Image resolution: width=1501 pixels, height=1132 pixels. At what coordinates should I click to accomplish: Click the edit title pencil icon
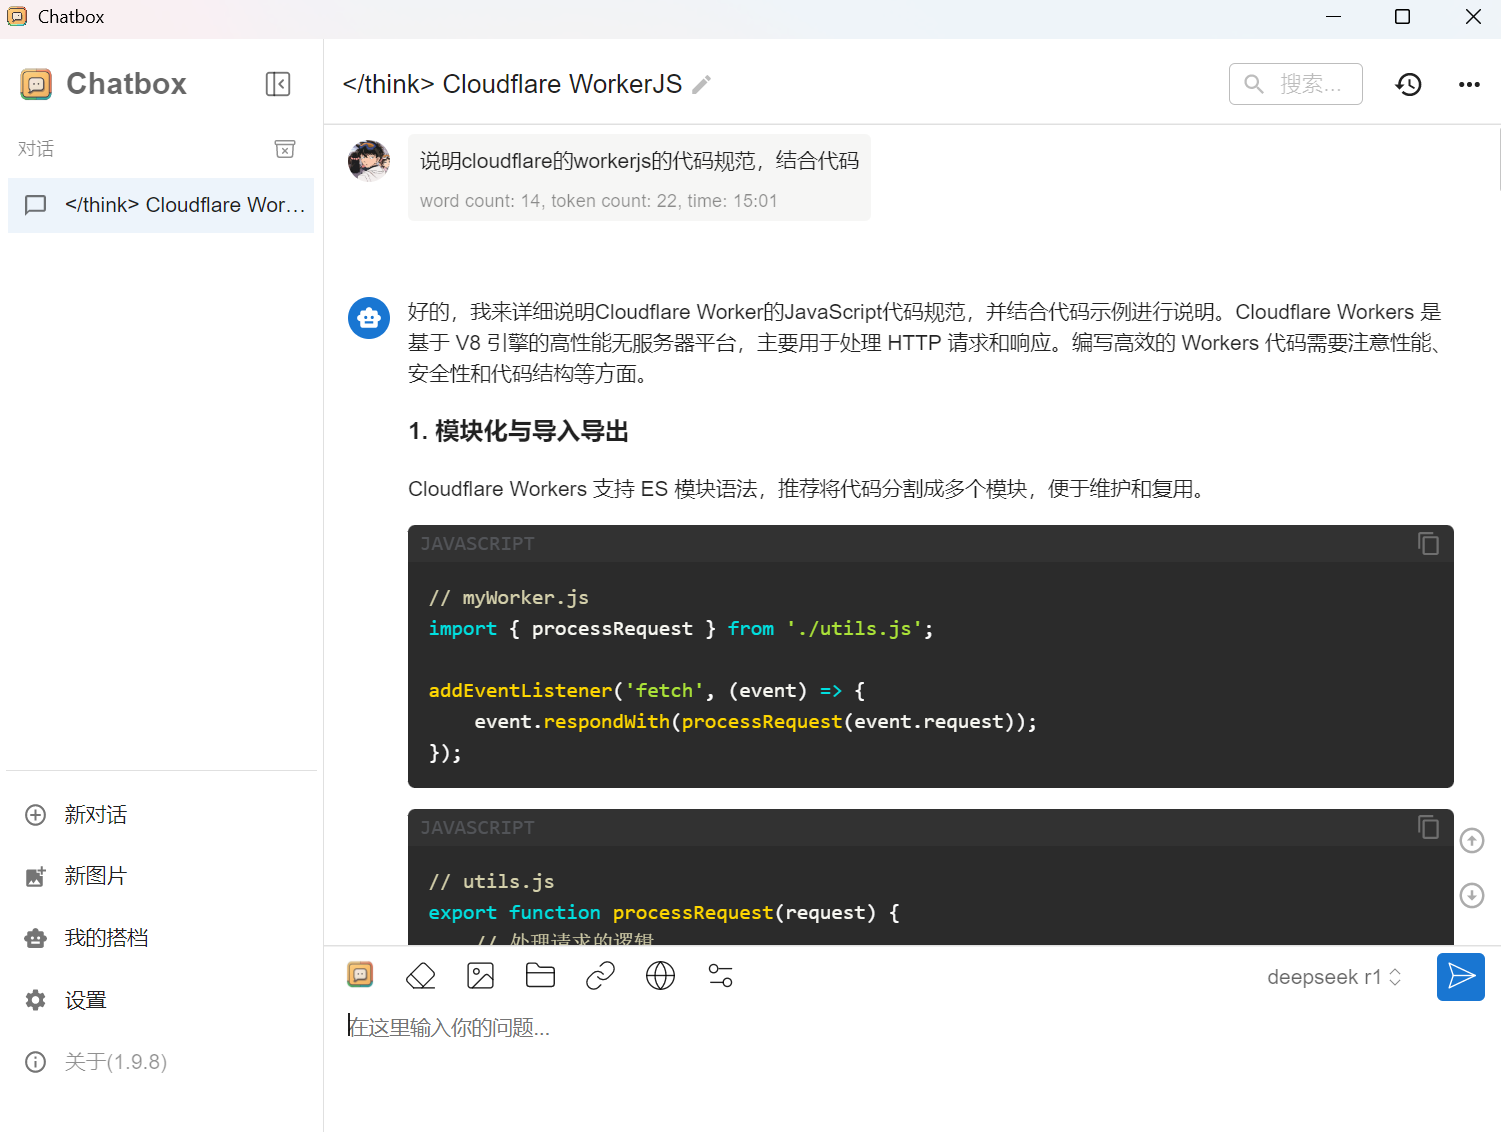point(702,85)
